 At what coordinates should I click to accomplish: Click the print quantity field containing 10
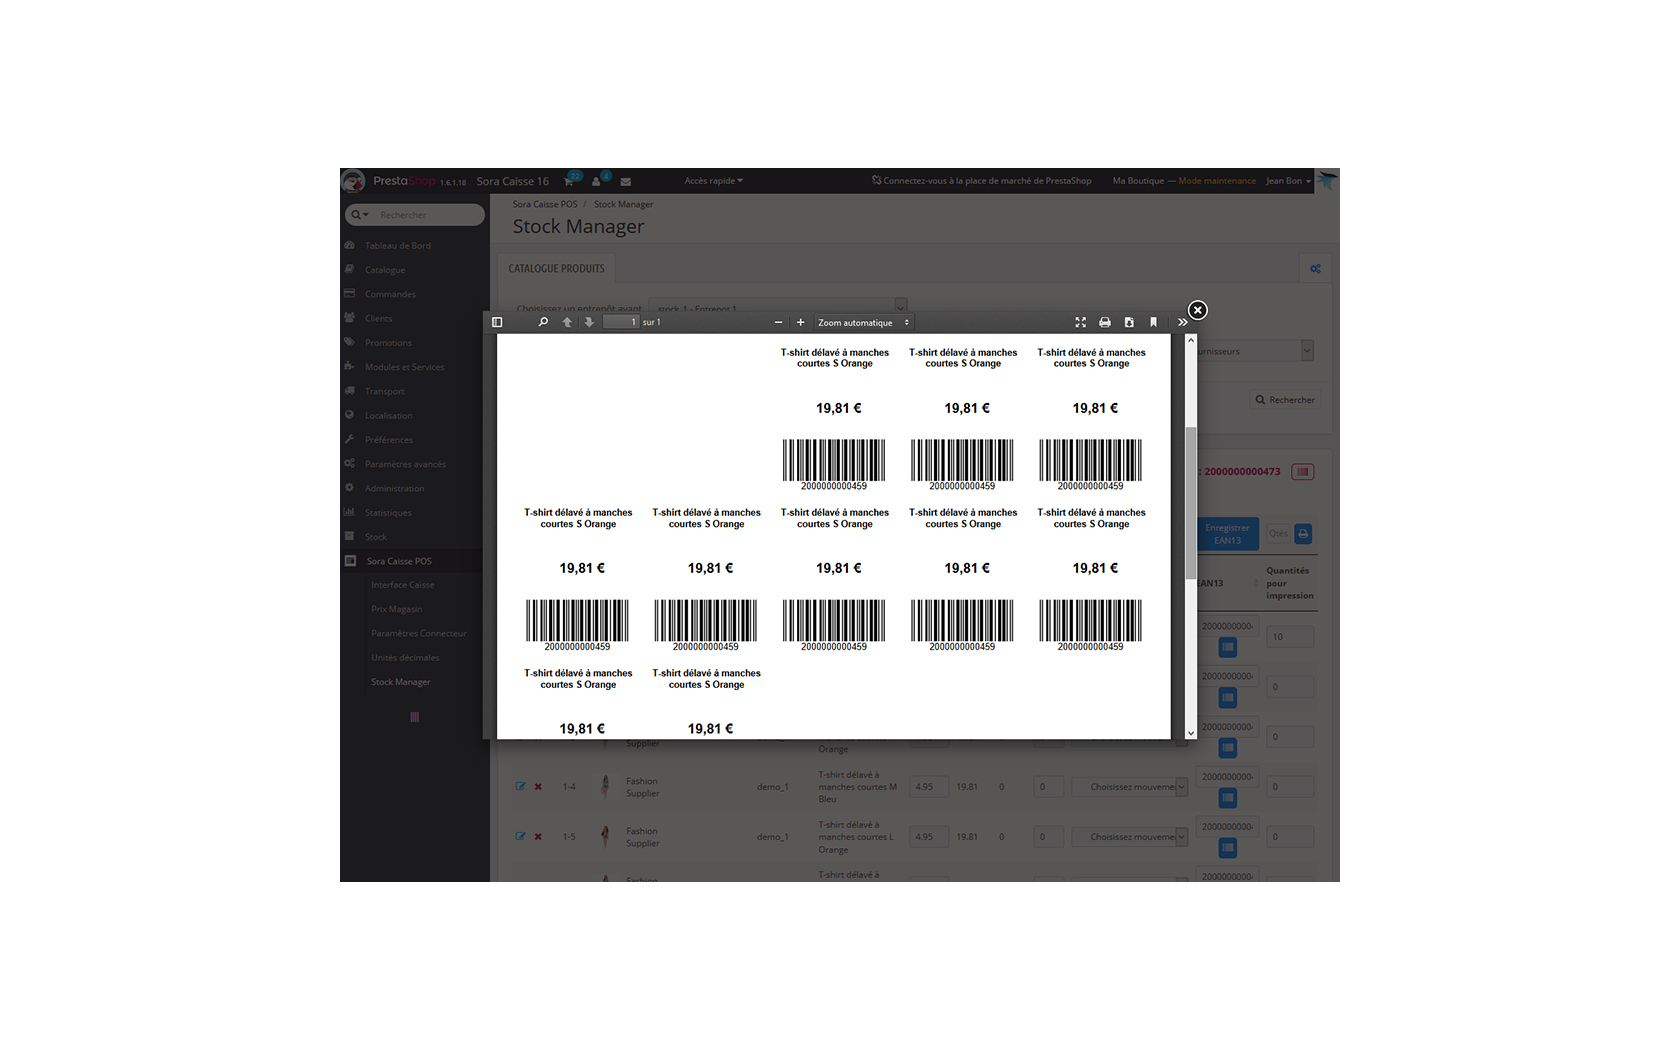pos(1290,637)
